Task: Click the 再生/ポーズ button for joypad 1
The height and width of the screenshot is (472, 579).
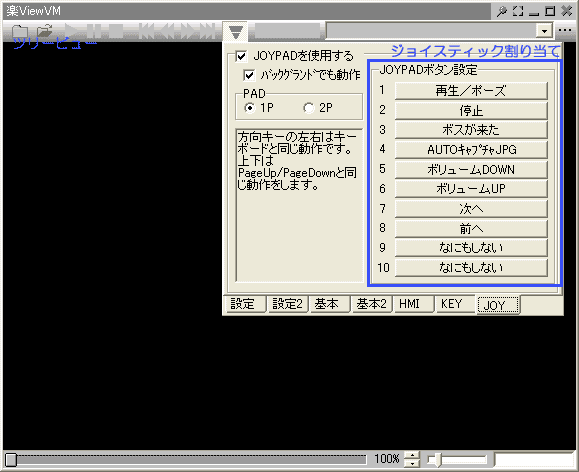Action: click(471, 91)
